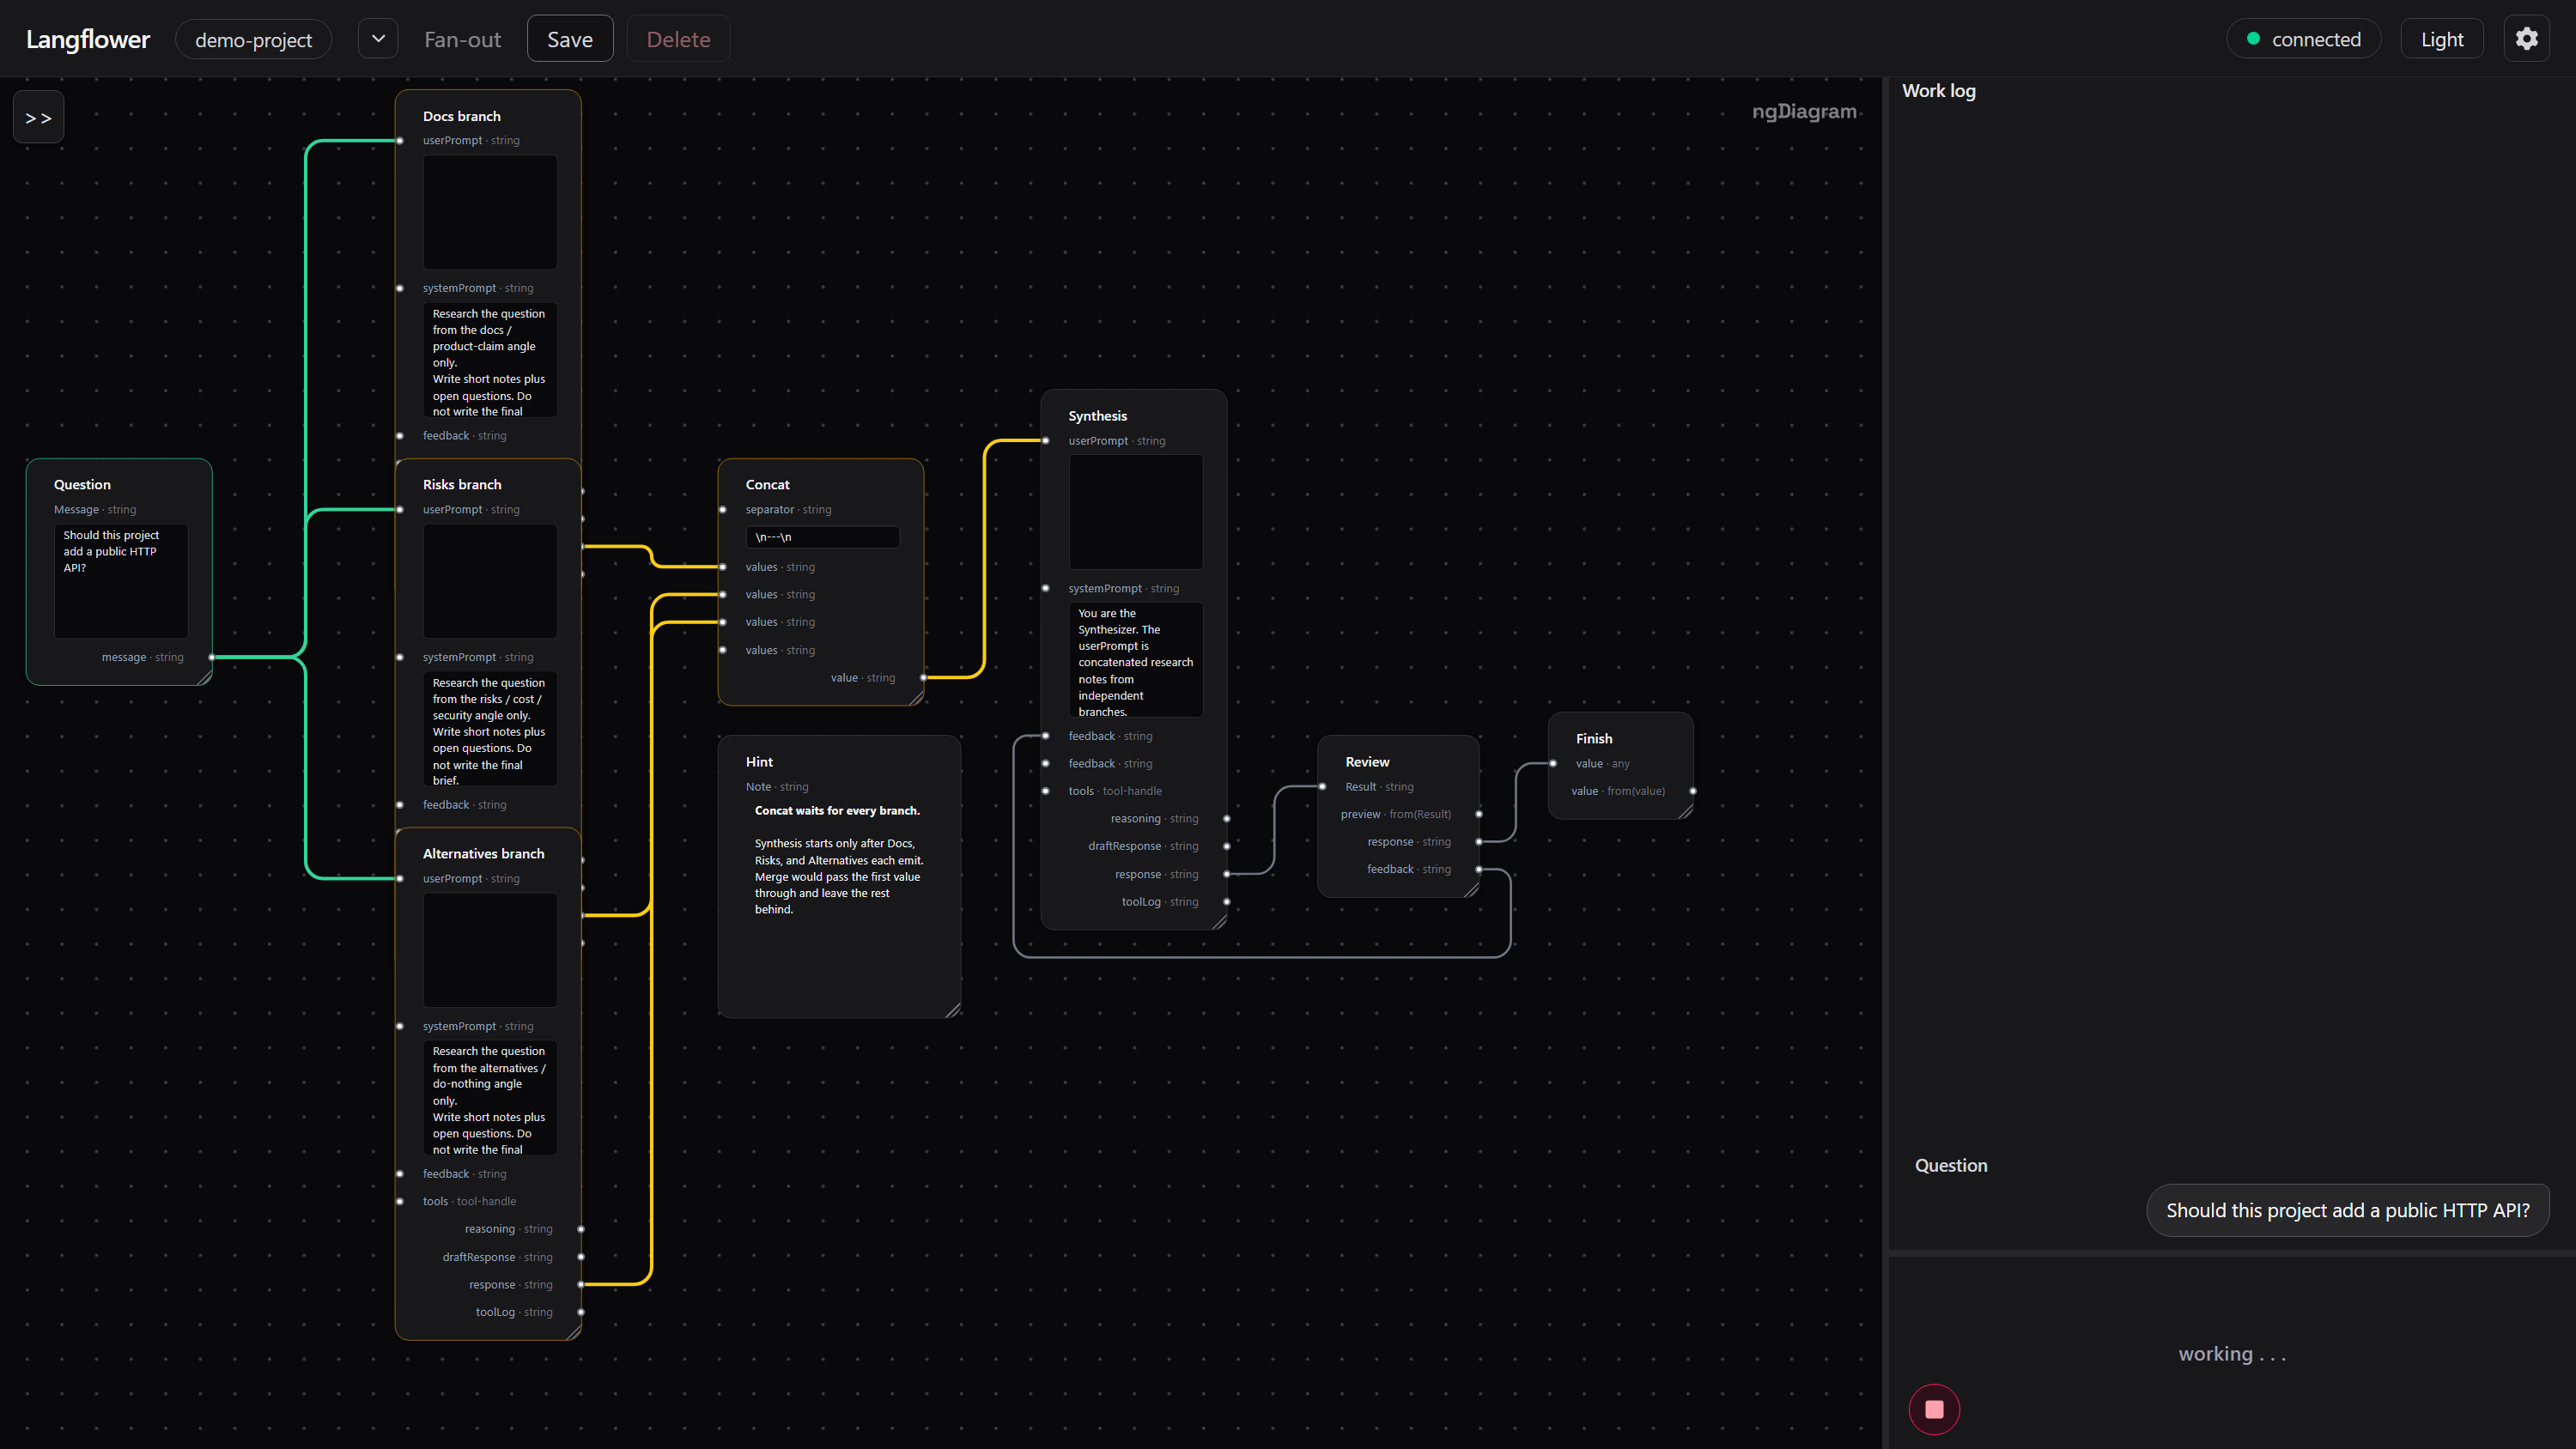2576x1449 pixels.
Task: Select the Synthesis node title
Action: point(1097,416)
